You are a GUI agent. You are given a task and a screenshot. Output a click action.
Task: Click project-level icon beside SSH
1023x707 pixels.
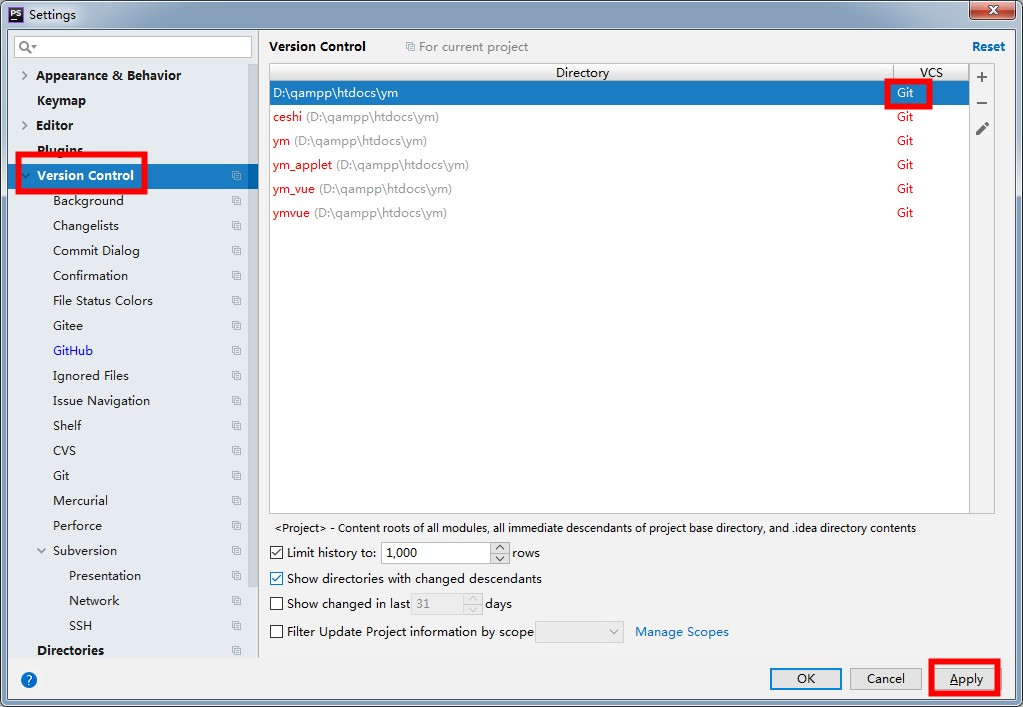click(x=236, y=625)
